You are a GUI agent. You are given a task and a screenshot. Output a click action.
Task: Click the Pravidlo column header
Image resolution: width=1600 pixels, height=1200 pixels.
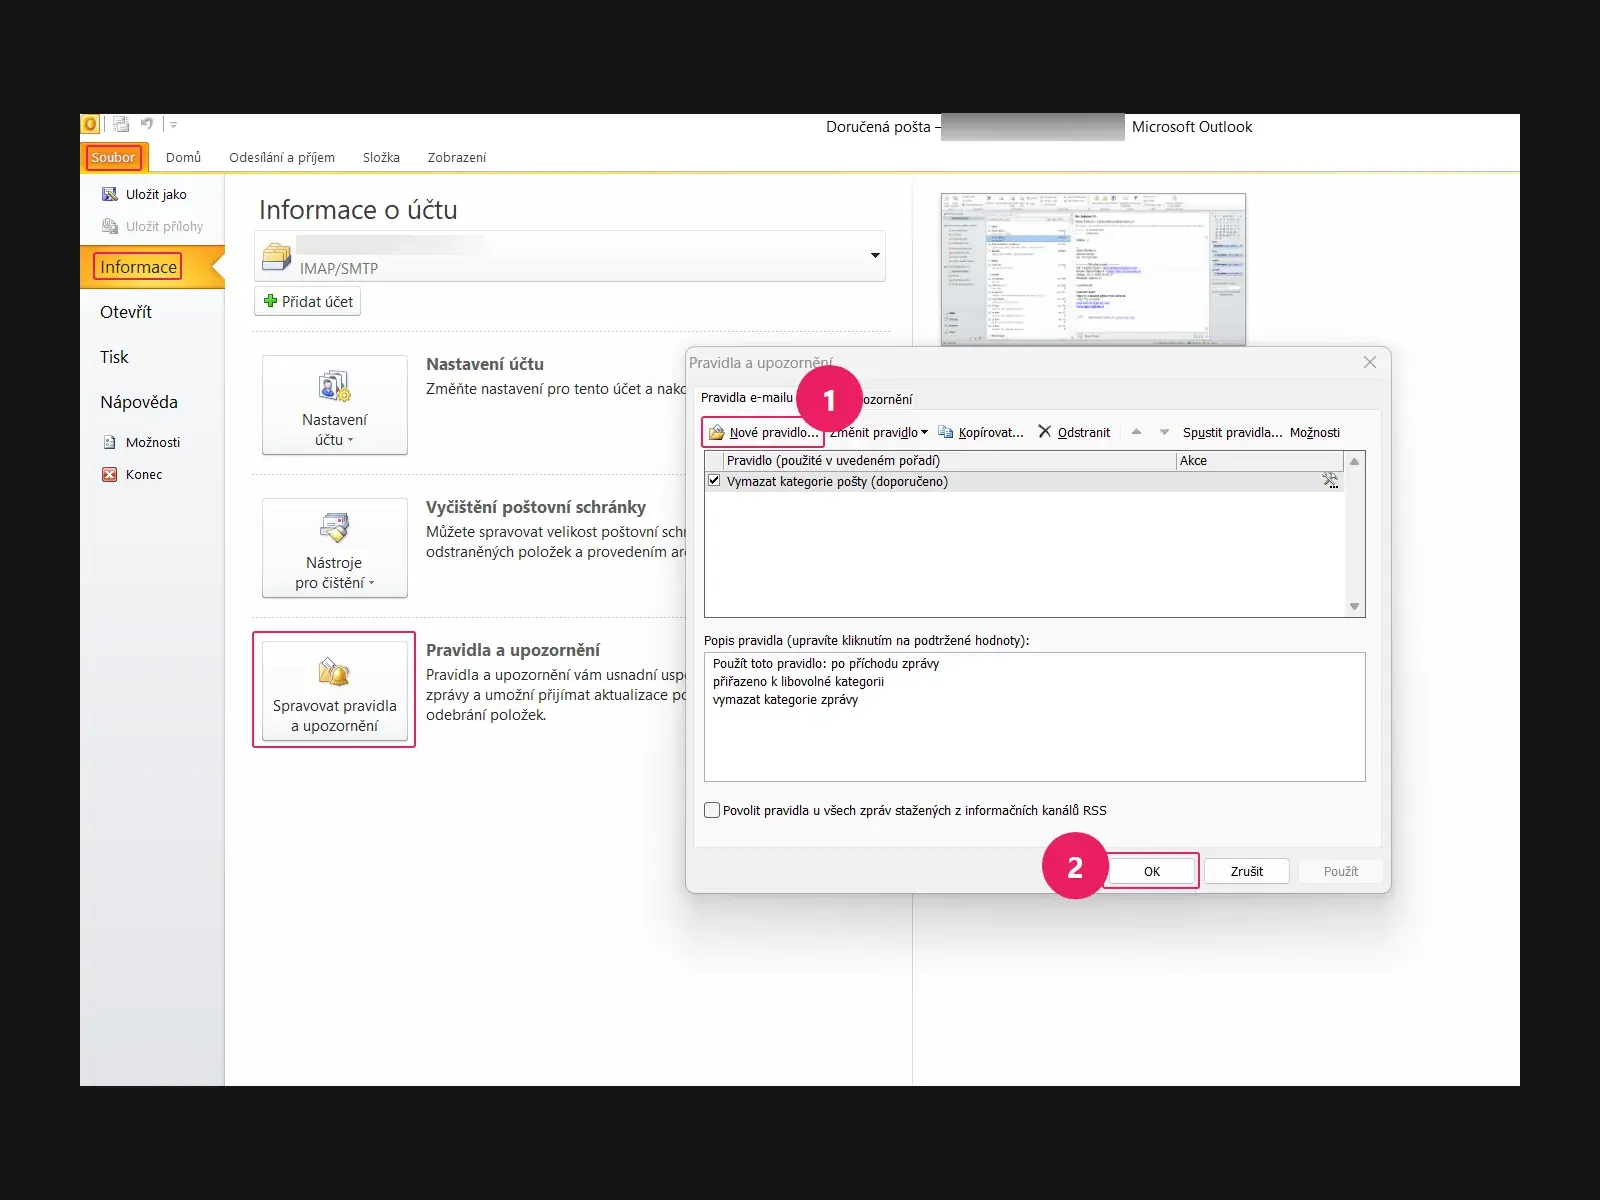(950, 461)
